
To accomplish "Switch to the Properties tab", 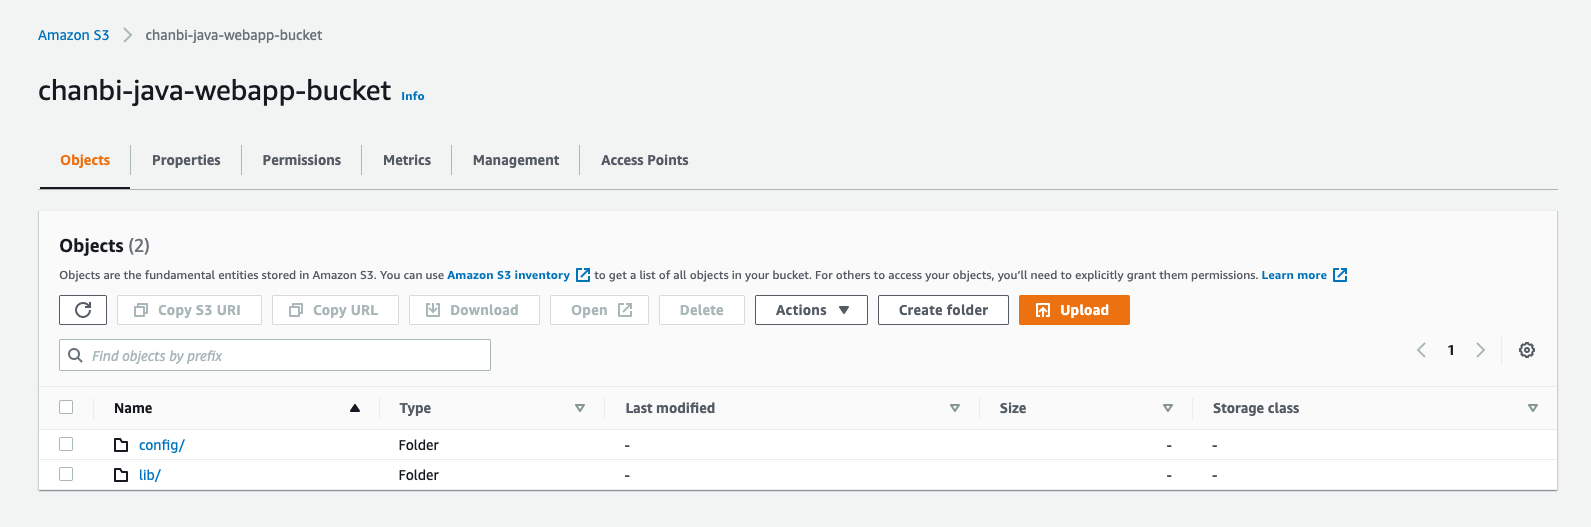I will (x=186, y=160).
